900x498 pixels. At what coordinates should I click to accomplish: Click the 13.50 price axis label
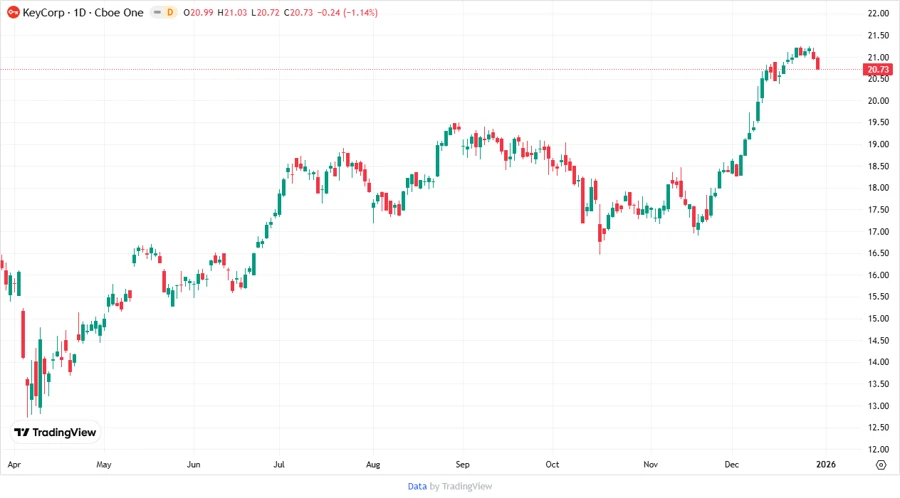click(878, 384)
